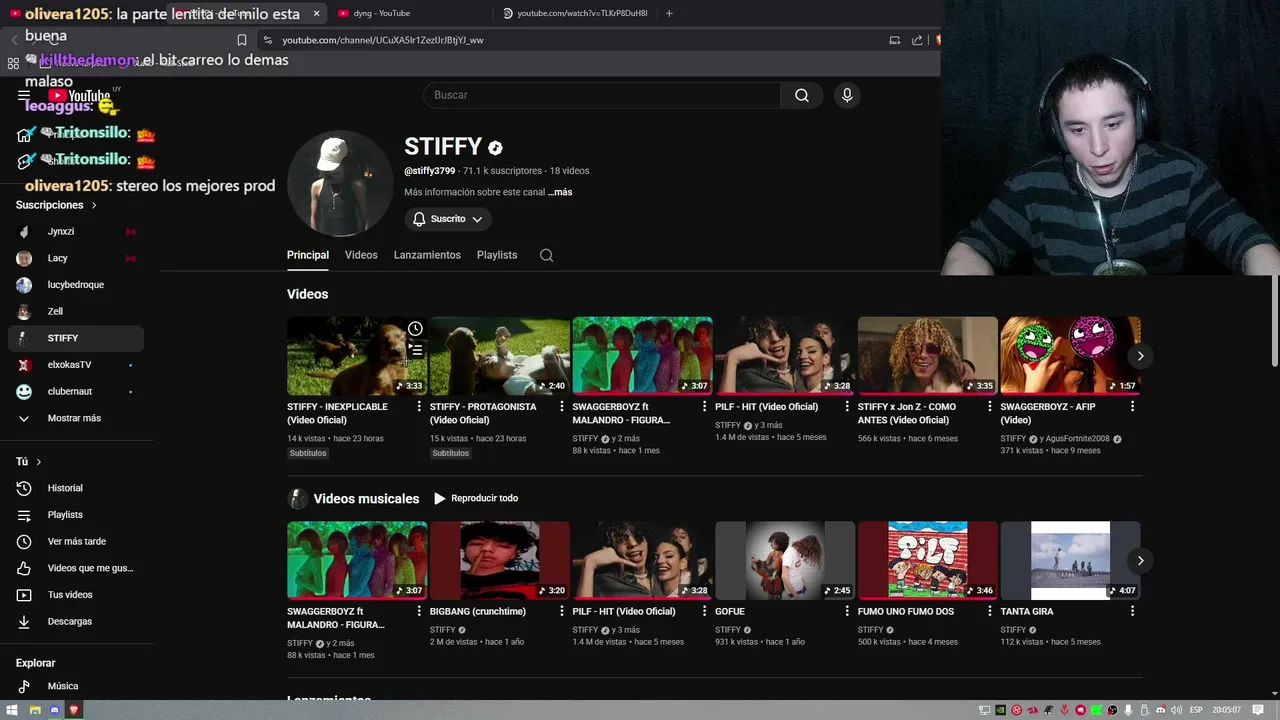The image size is (1280, 720).
Task: Switch to the channel Playlists tab
Action: tap(497, 255)
